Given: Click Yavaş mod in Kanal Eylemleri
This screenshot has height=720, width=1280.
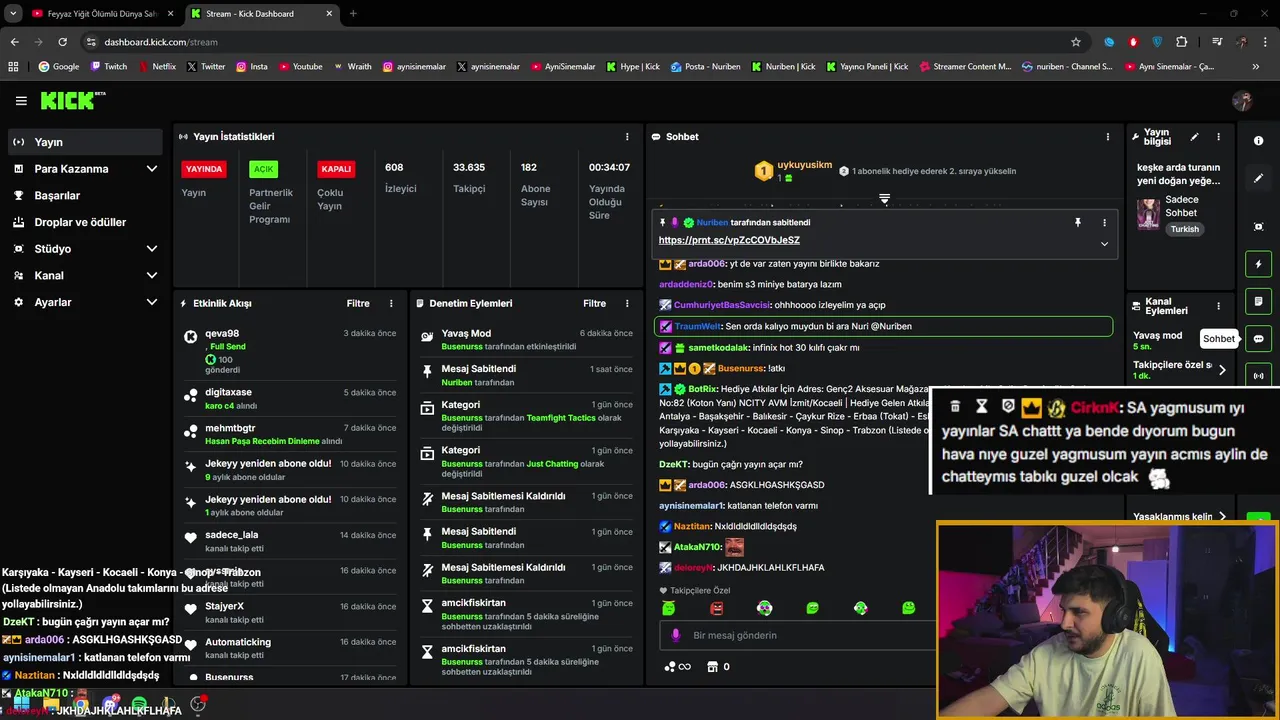Looking at the screenshot, I should coord(1158,340).
